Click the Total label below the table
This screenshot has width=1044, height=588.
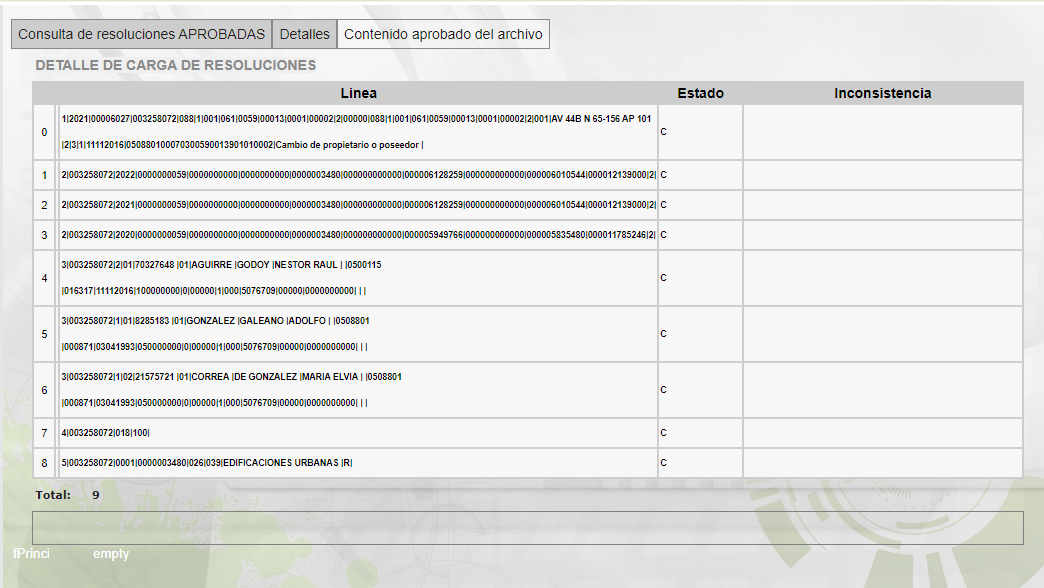coord(53,495)
